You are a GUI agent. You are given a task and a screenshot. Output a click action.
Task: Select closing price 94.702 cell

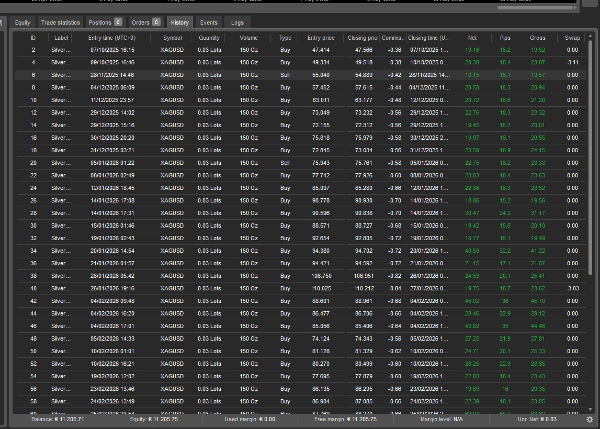[x=364, y=251]
